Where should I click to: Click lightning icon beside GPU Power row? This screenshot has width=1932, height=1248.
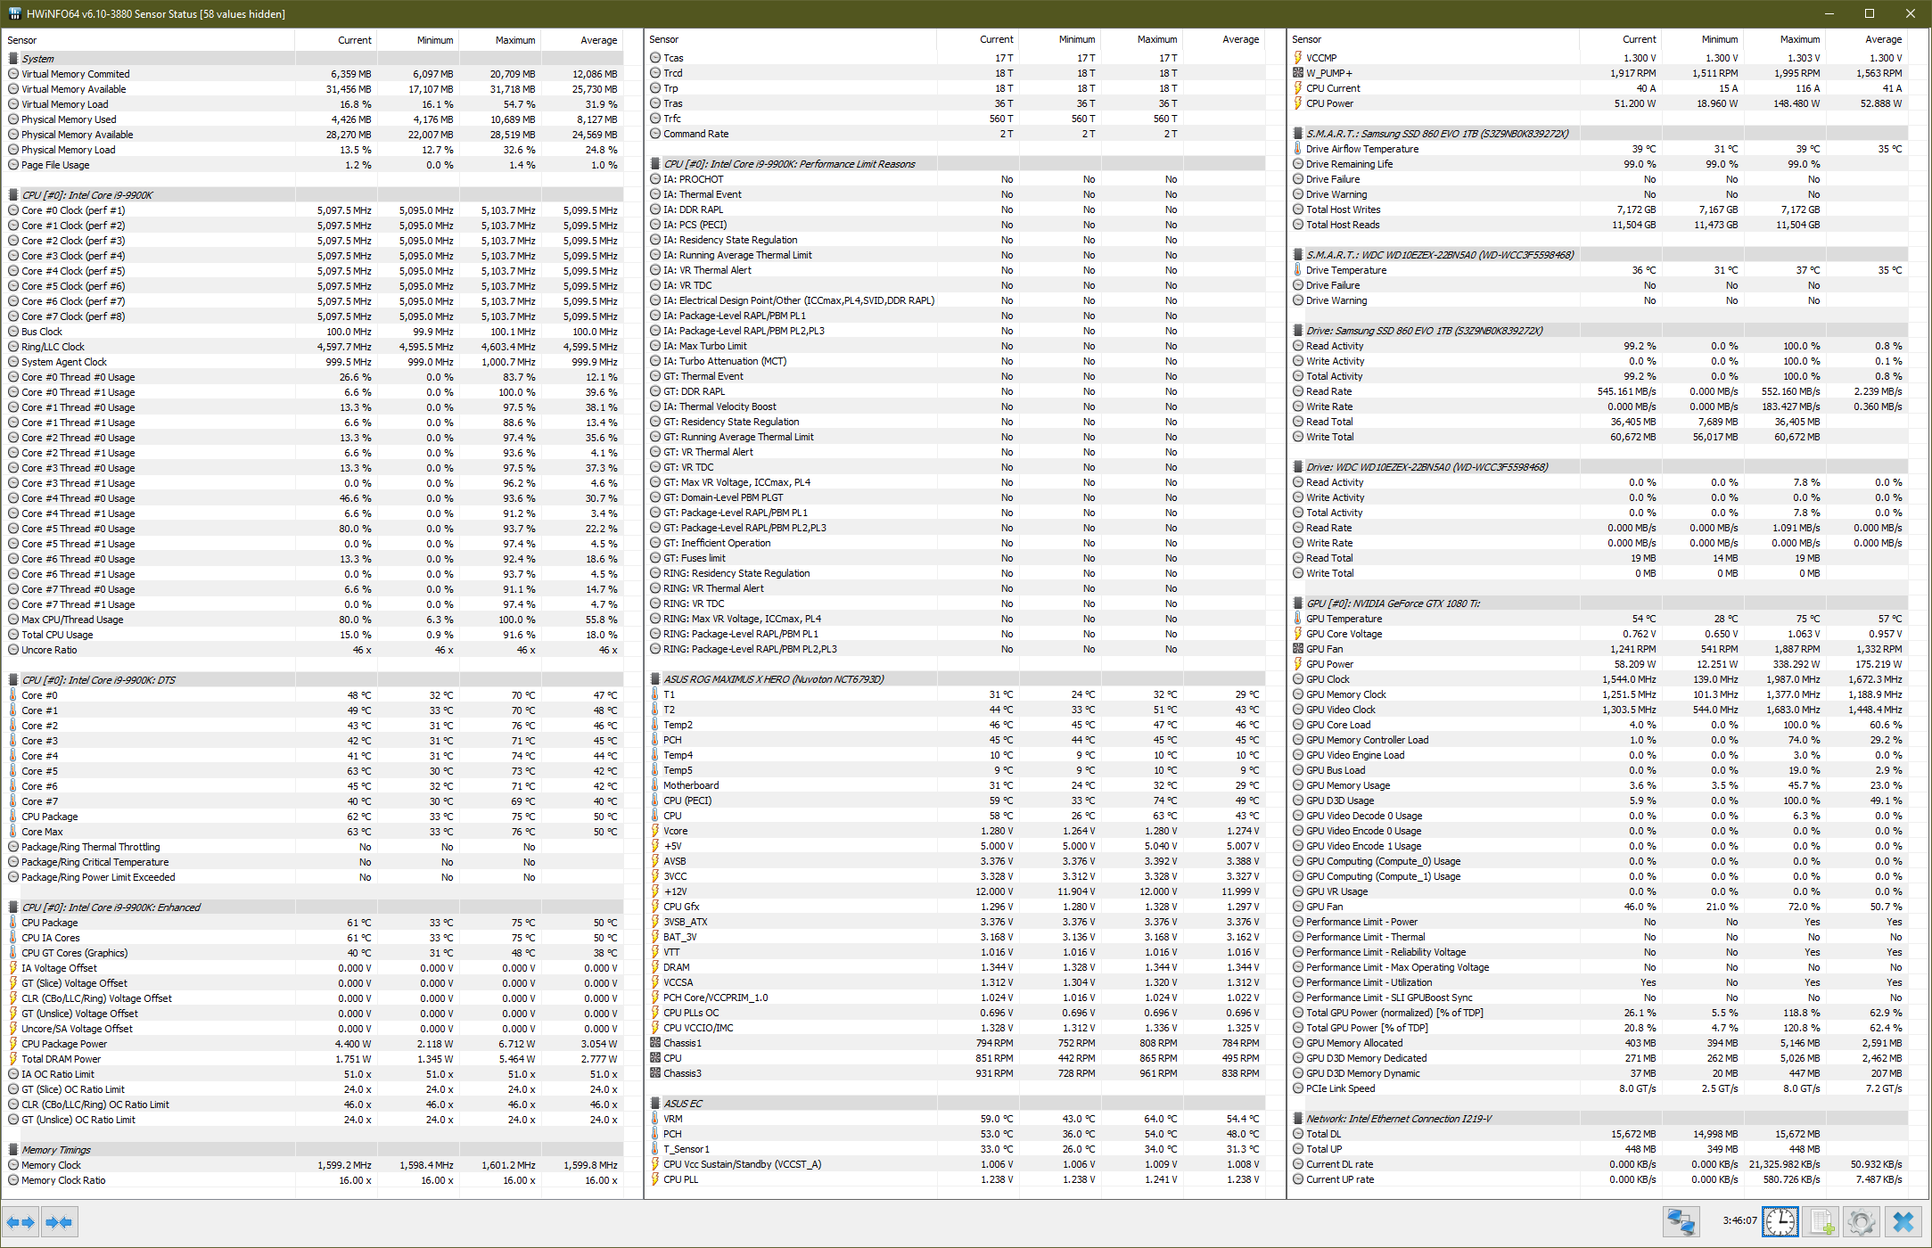1298,664
